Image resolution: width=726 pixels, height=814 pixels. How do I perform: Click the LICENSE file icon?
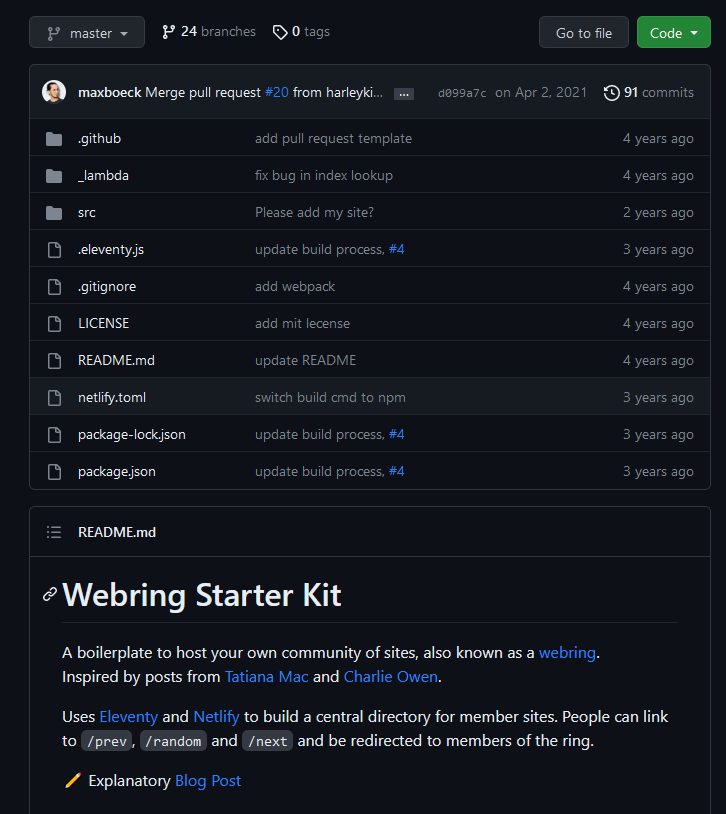(x=54, y=324)
